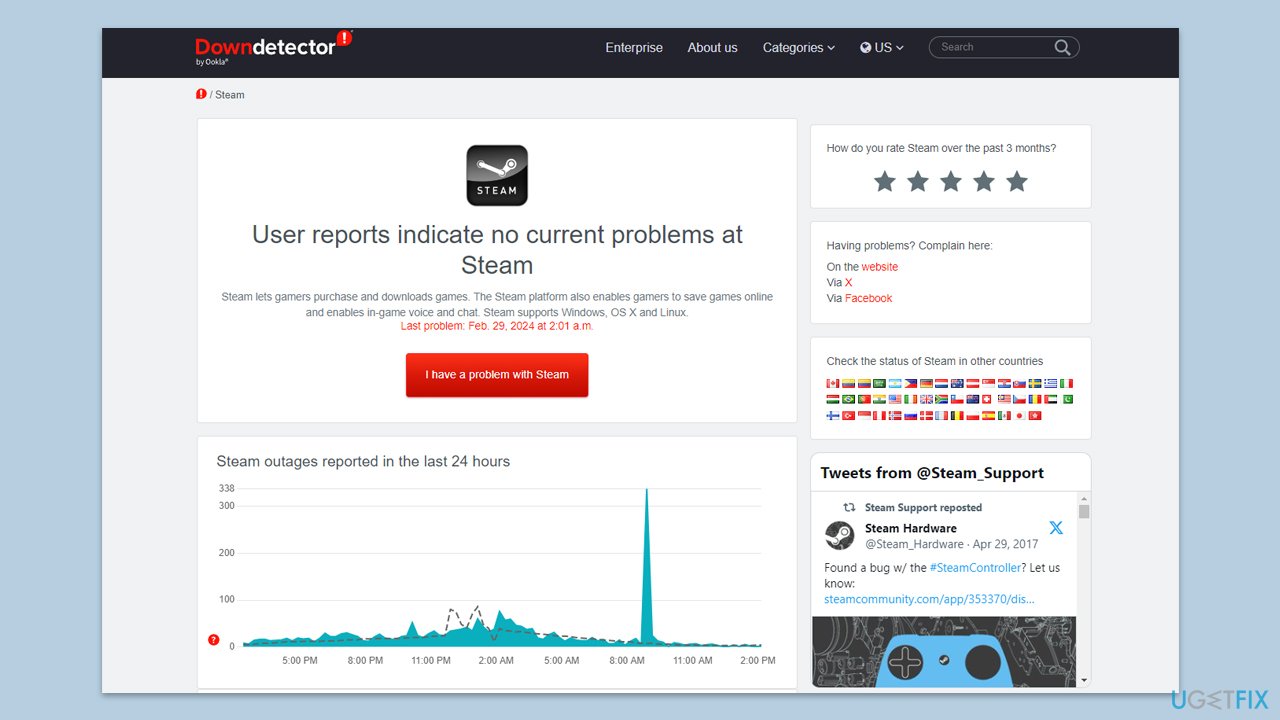Open the Brazil flag status page
Viewport: 1280px width, 720px height.
point(849,399)
